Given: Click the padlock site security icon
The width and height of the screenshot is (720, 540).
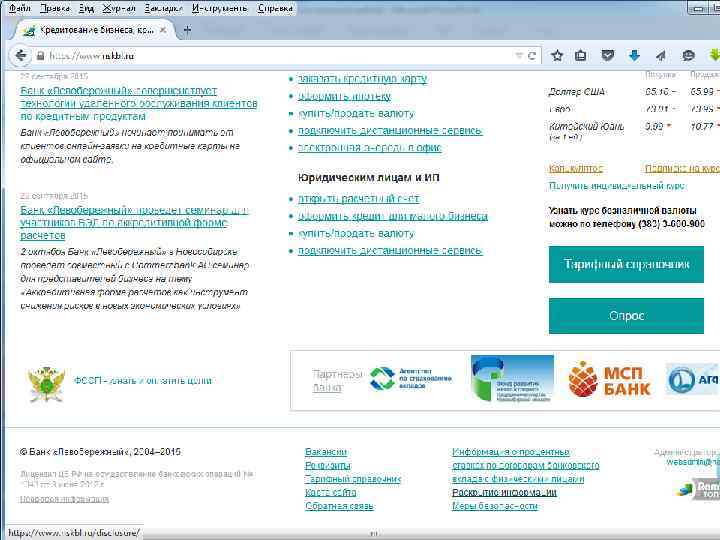Looking at the screenshot, I should tap(40, 56).
